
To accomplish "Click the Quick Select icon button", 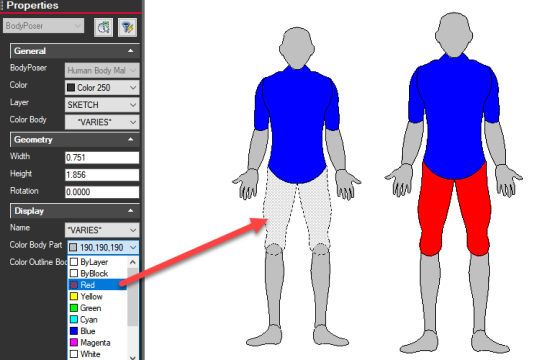I will point(103,27).
